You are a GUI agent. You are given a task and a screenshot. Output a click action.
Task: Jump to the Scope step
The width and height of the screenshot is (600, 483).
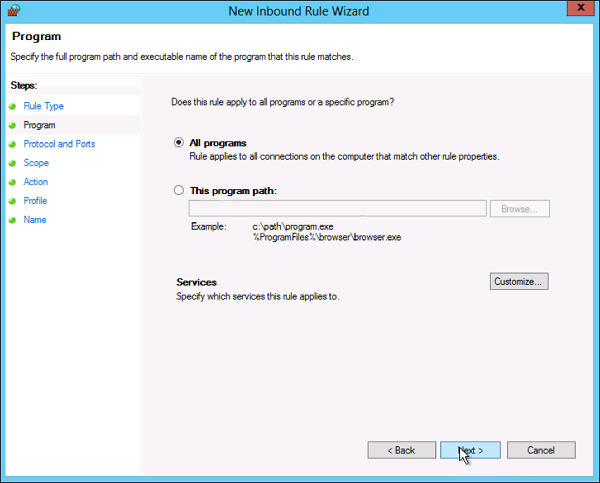tap(36, 163)
